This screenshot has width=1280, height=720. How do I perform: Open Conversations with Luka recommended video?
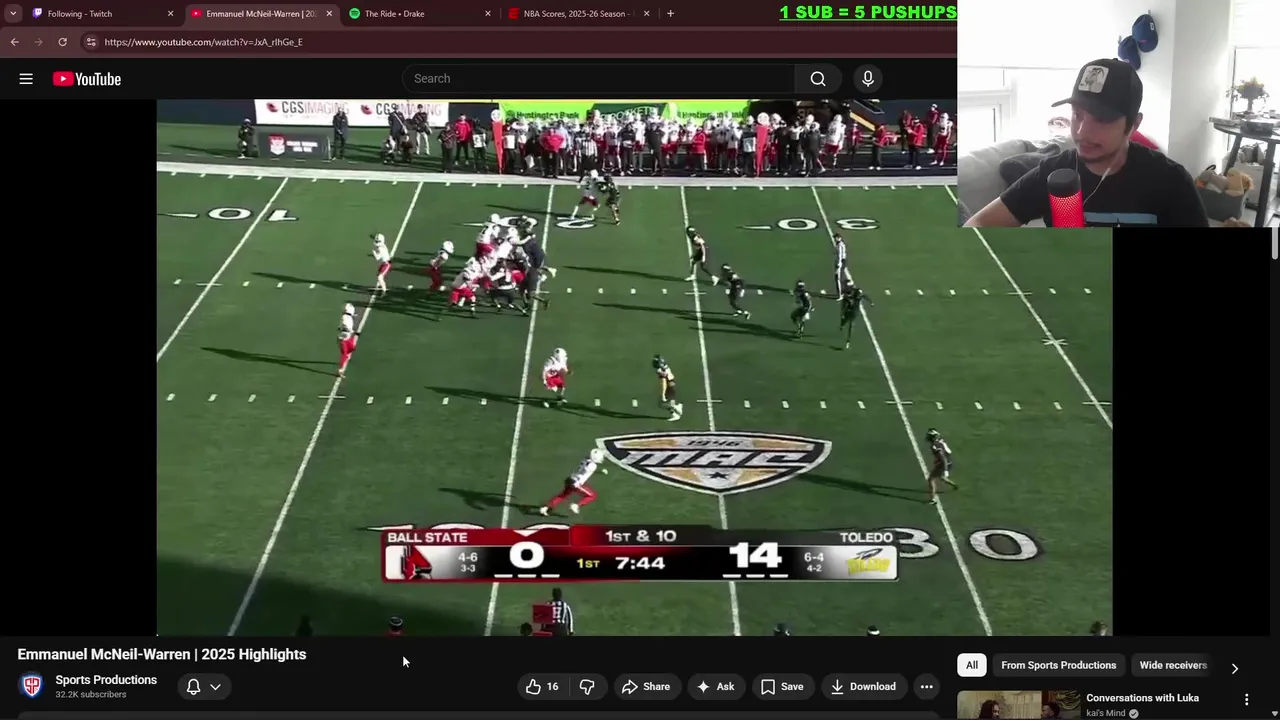coord(1142,698)
